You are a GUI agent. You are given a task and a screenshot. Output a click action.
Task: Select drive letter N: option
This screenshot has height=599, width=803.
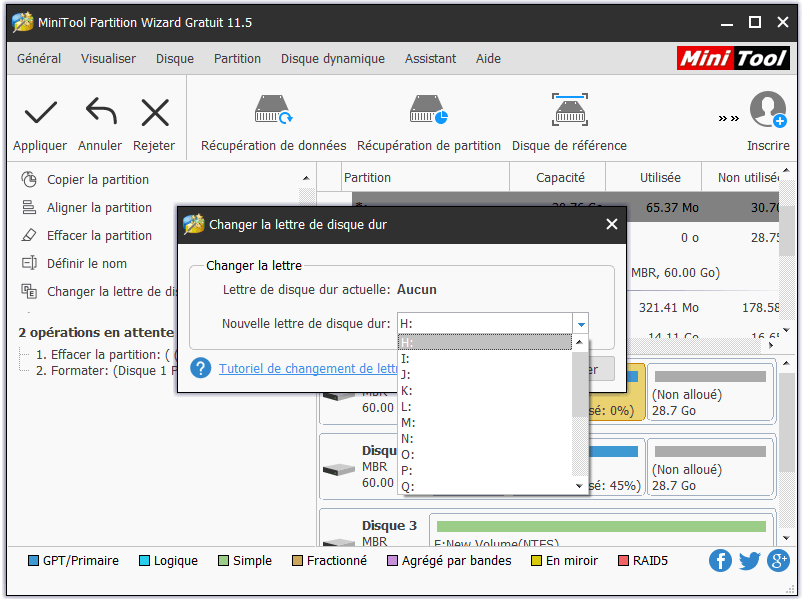484,439
